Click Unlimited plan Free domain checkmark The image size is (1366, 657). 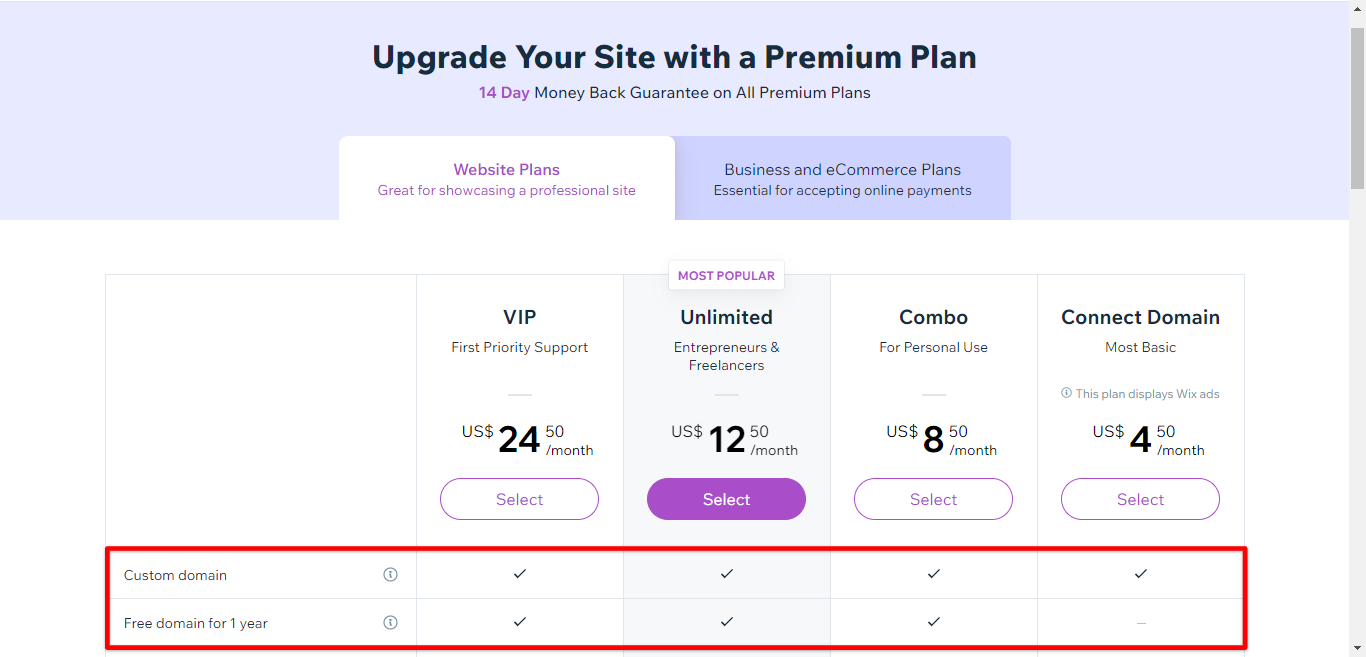point(726,622)
